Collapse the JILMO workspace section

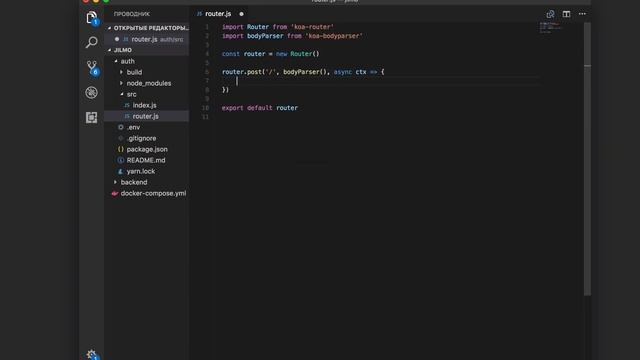point(148,50)
